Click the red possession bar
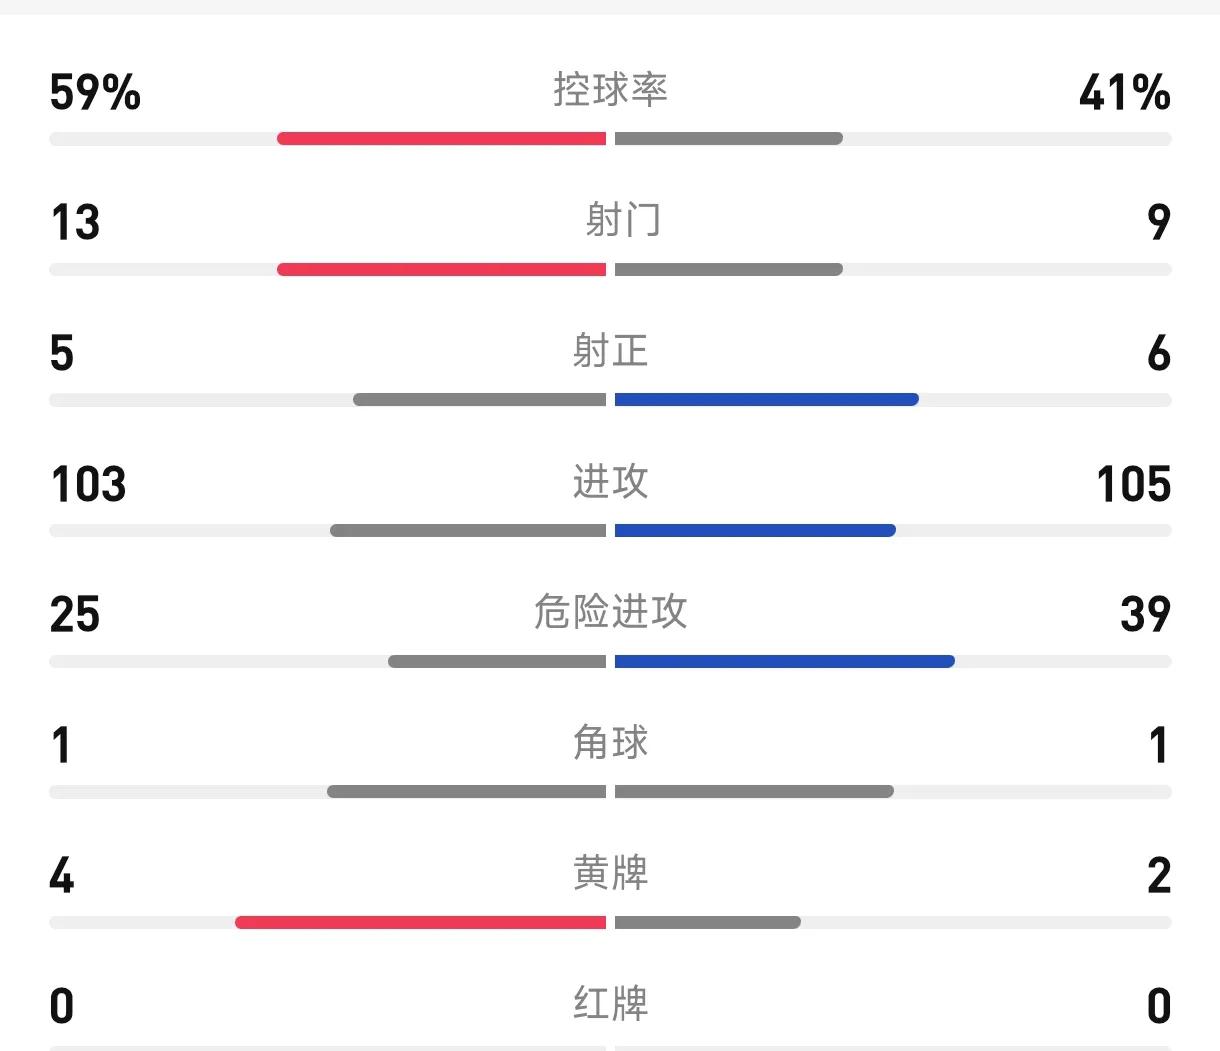 [x=441, y=138]
